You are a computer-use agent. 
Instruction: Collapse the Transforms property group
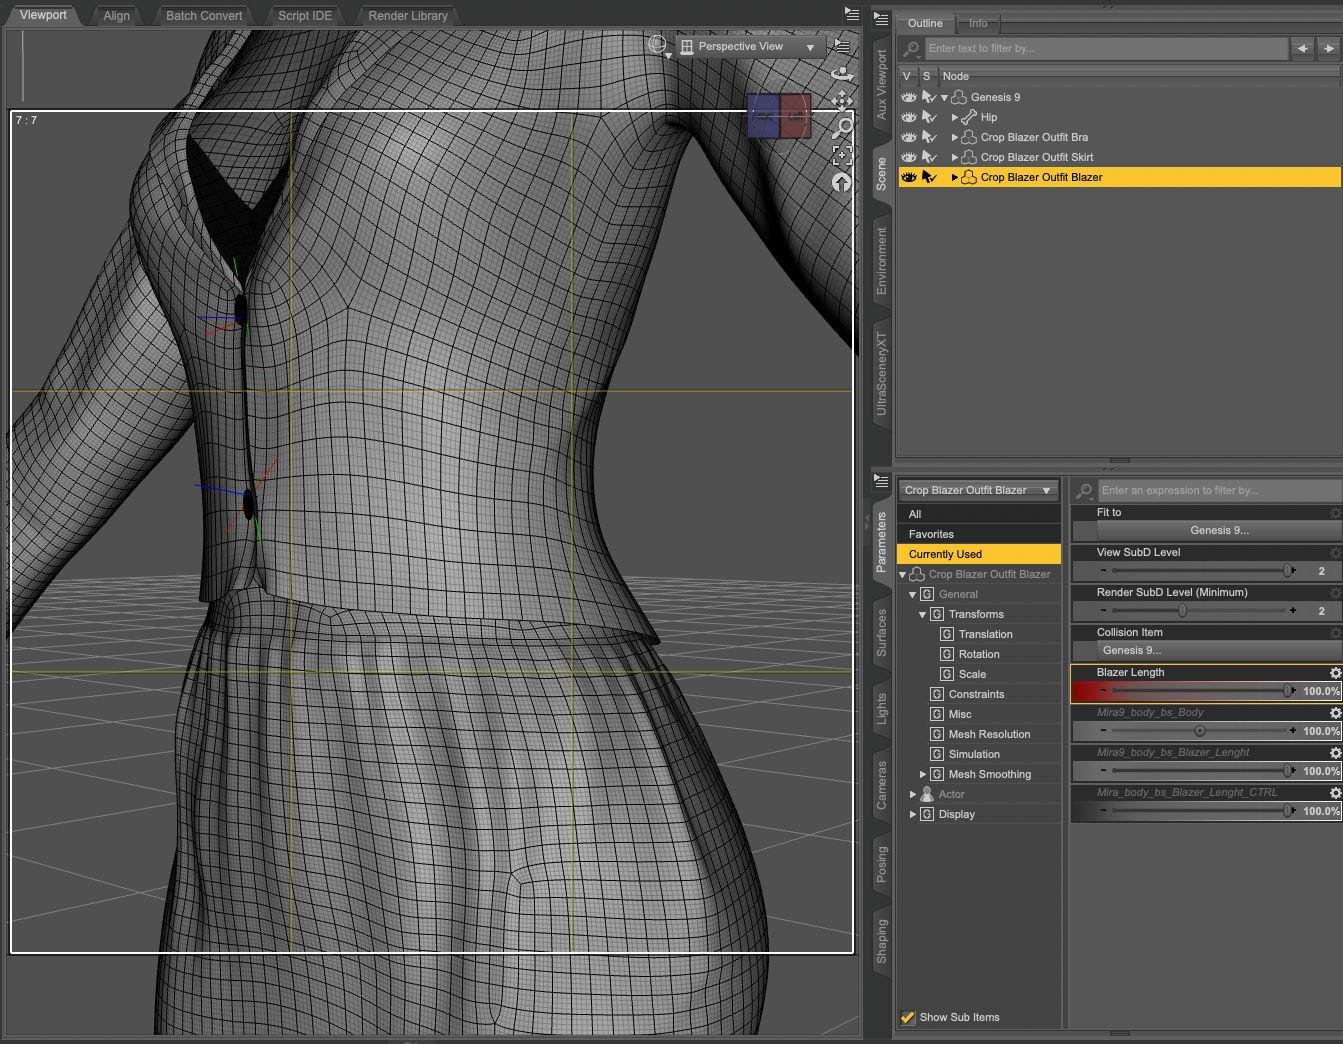coord(923,615)
